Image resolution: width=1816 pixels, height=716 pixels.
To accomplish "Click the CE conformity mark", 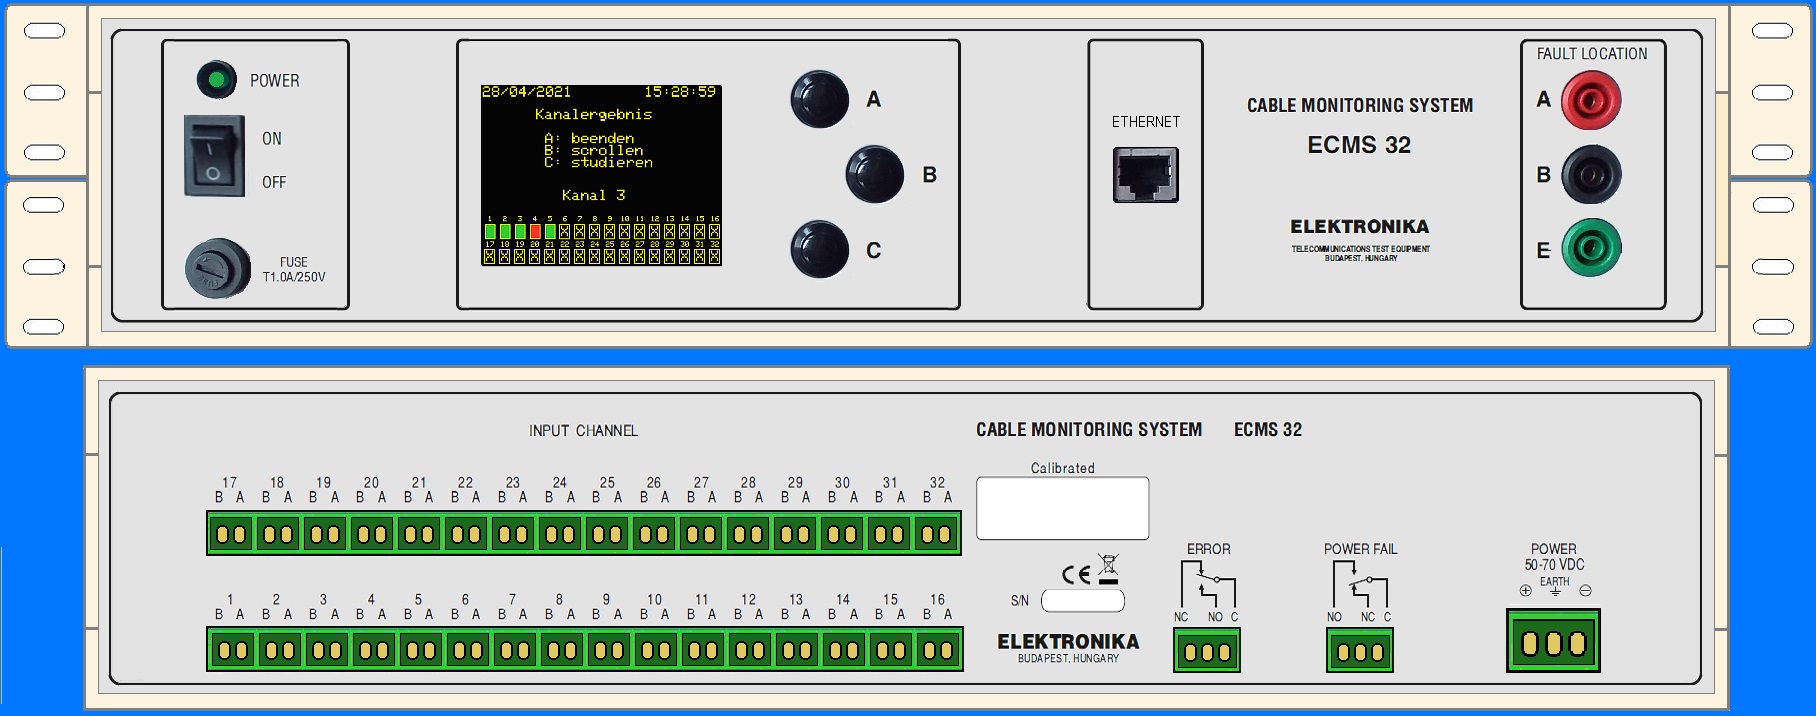I will click(x=1076, y=574).
